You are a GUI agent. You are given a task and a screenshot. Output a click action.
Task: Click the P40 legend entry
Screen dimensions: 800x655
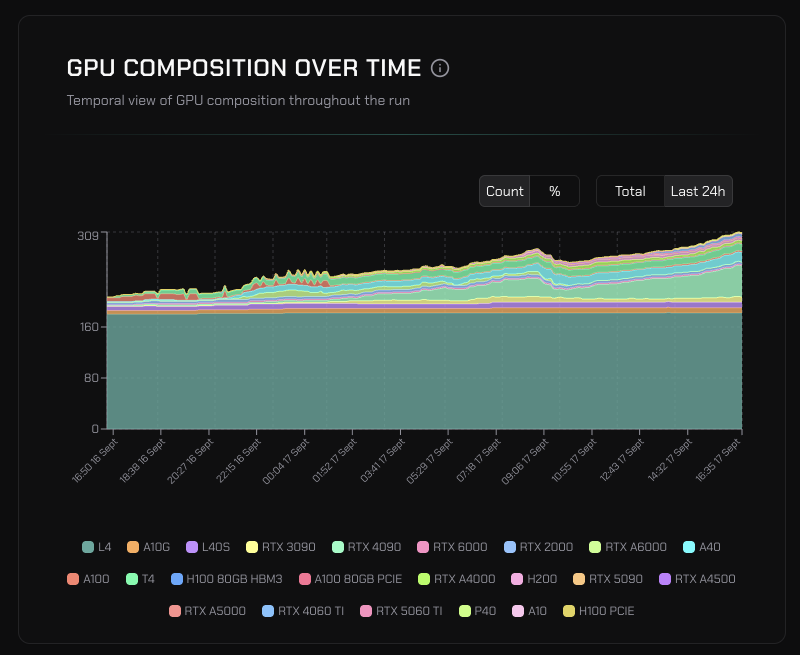point(477,611)
